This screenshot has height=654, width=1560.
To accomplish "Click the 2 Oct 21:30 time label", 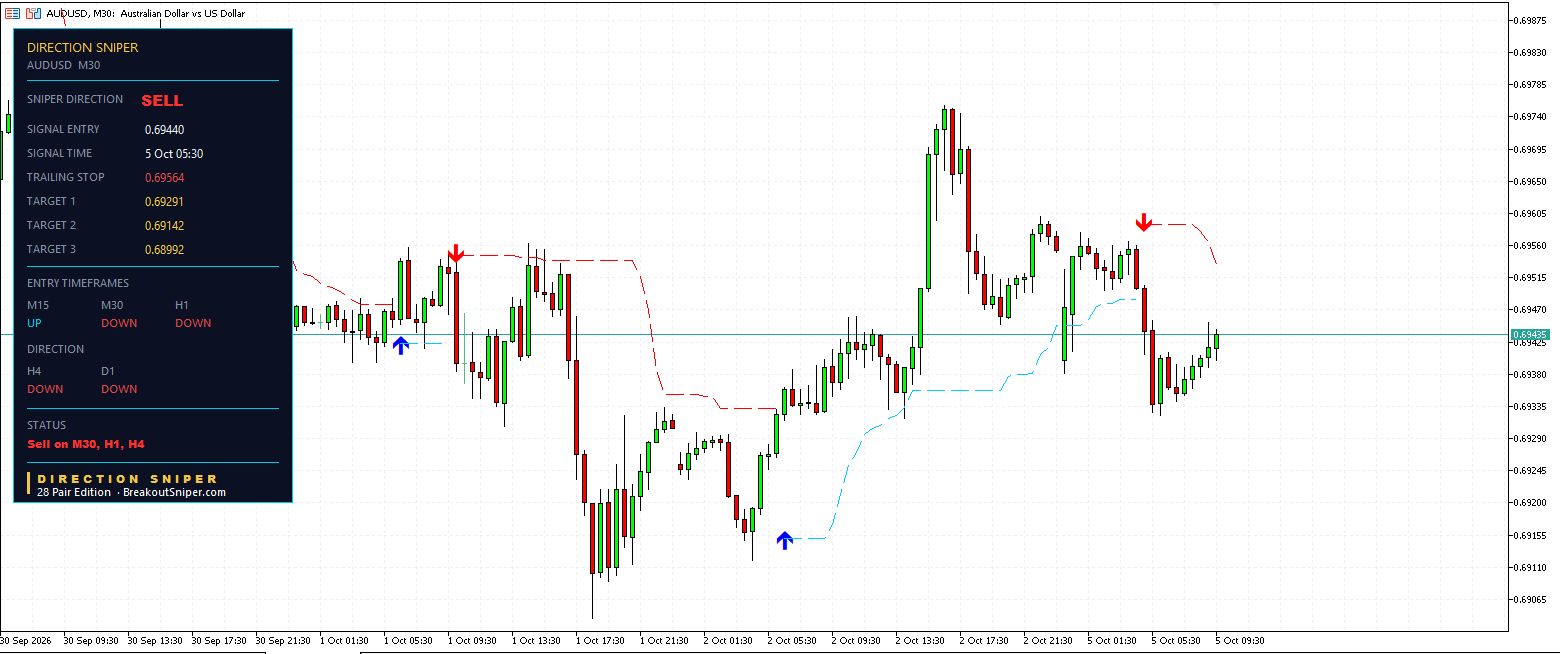I will 1049,640.
